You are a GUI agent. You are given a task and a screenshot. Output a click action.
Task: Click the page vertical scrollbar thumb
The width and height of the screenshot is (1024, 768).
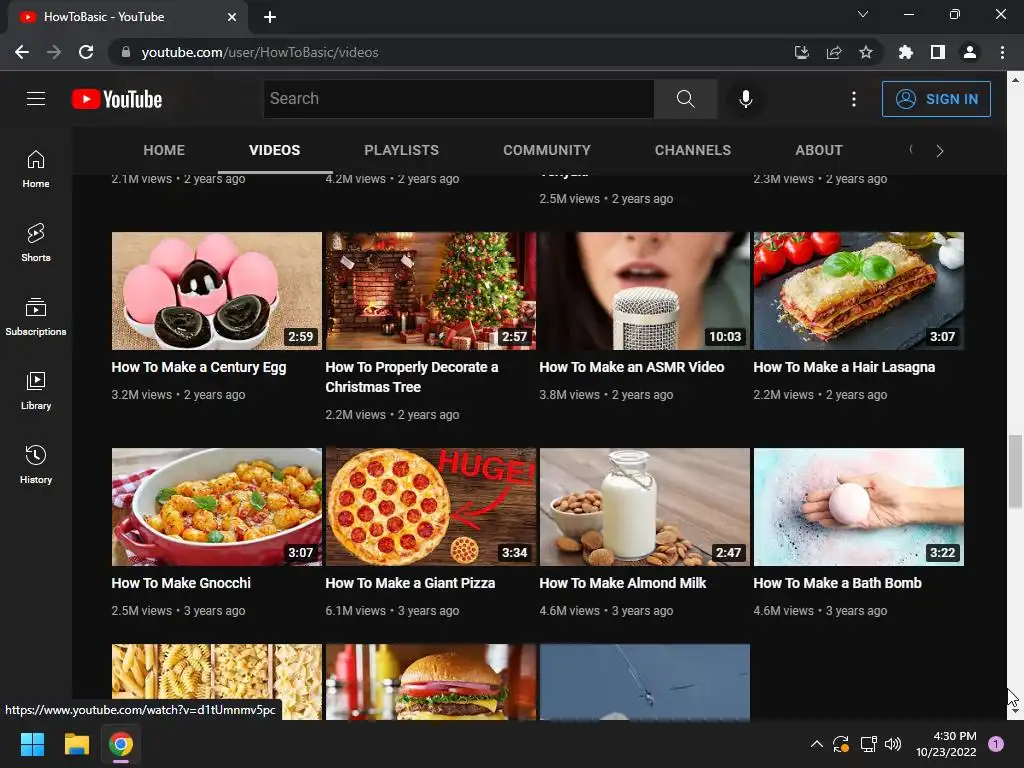[x=1015, y=470]
